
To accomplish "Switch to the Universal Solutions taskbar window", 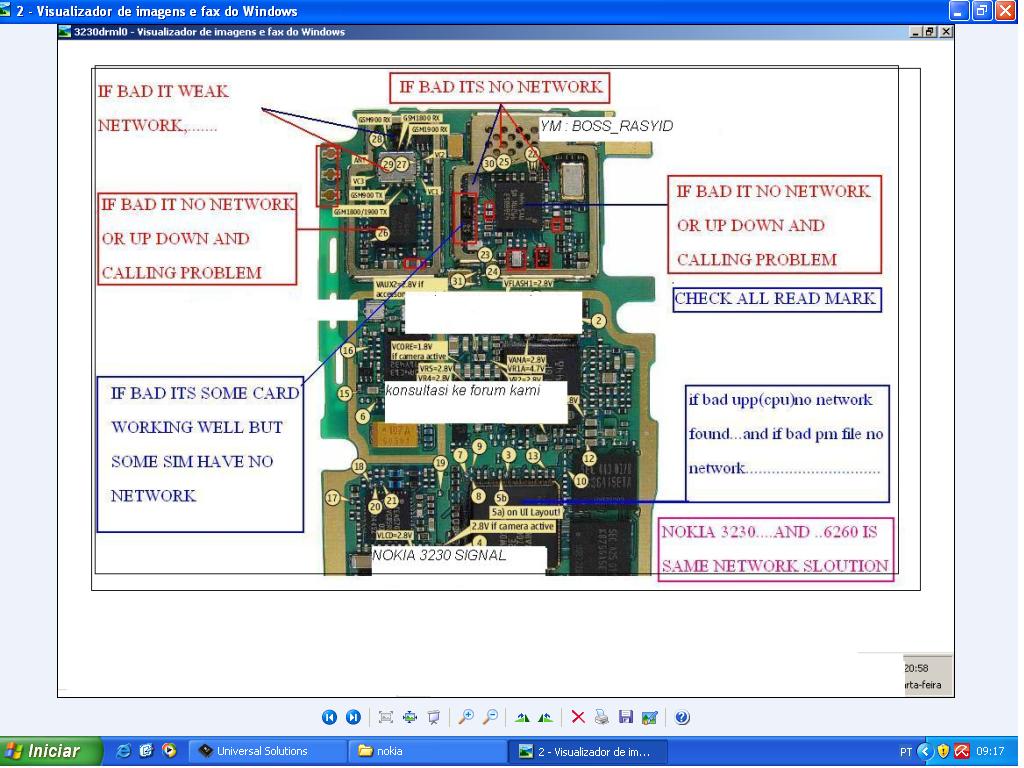I will pyautogui.click(x=267, y=751).
